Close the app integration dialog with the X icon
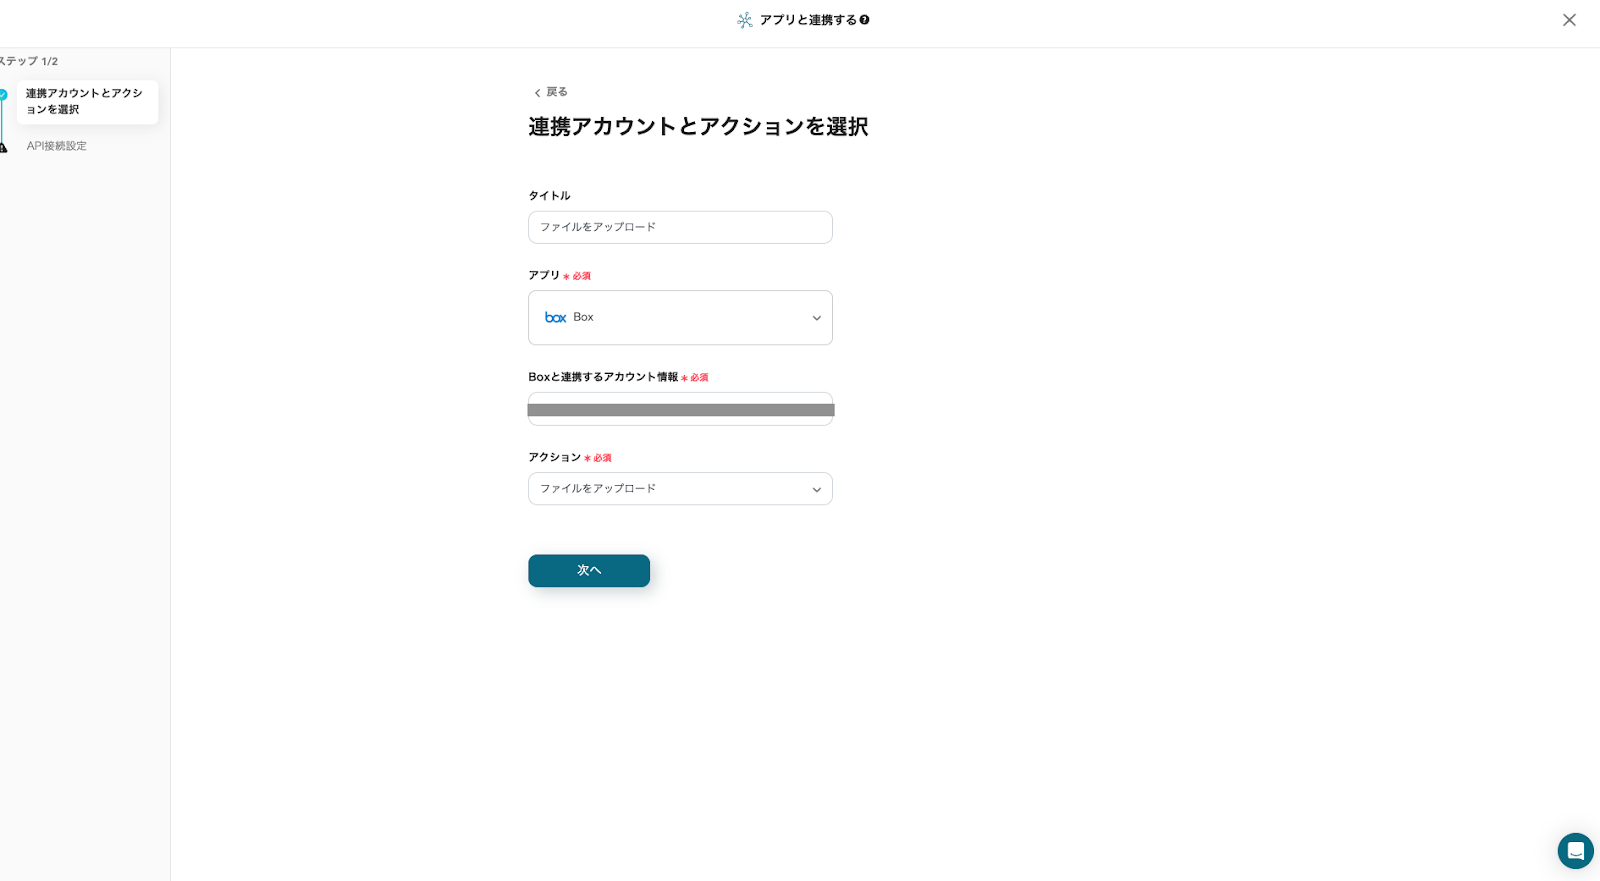1600x881 pixels. [x=1569, y=20]
